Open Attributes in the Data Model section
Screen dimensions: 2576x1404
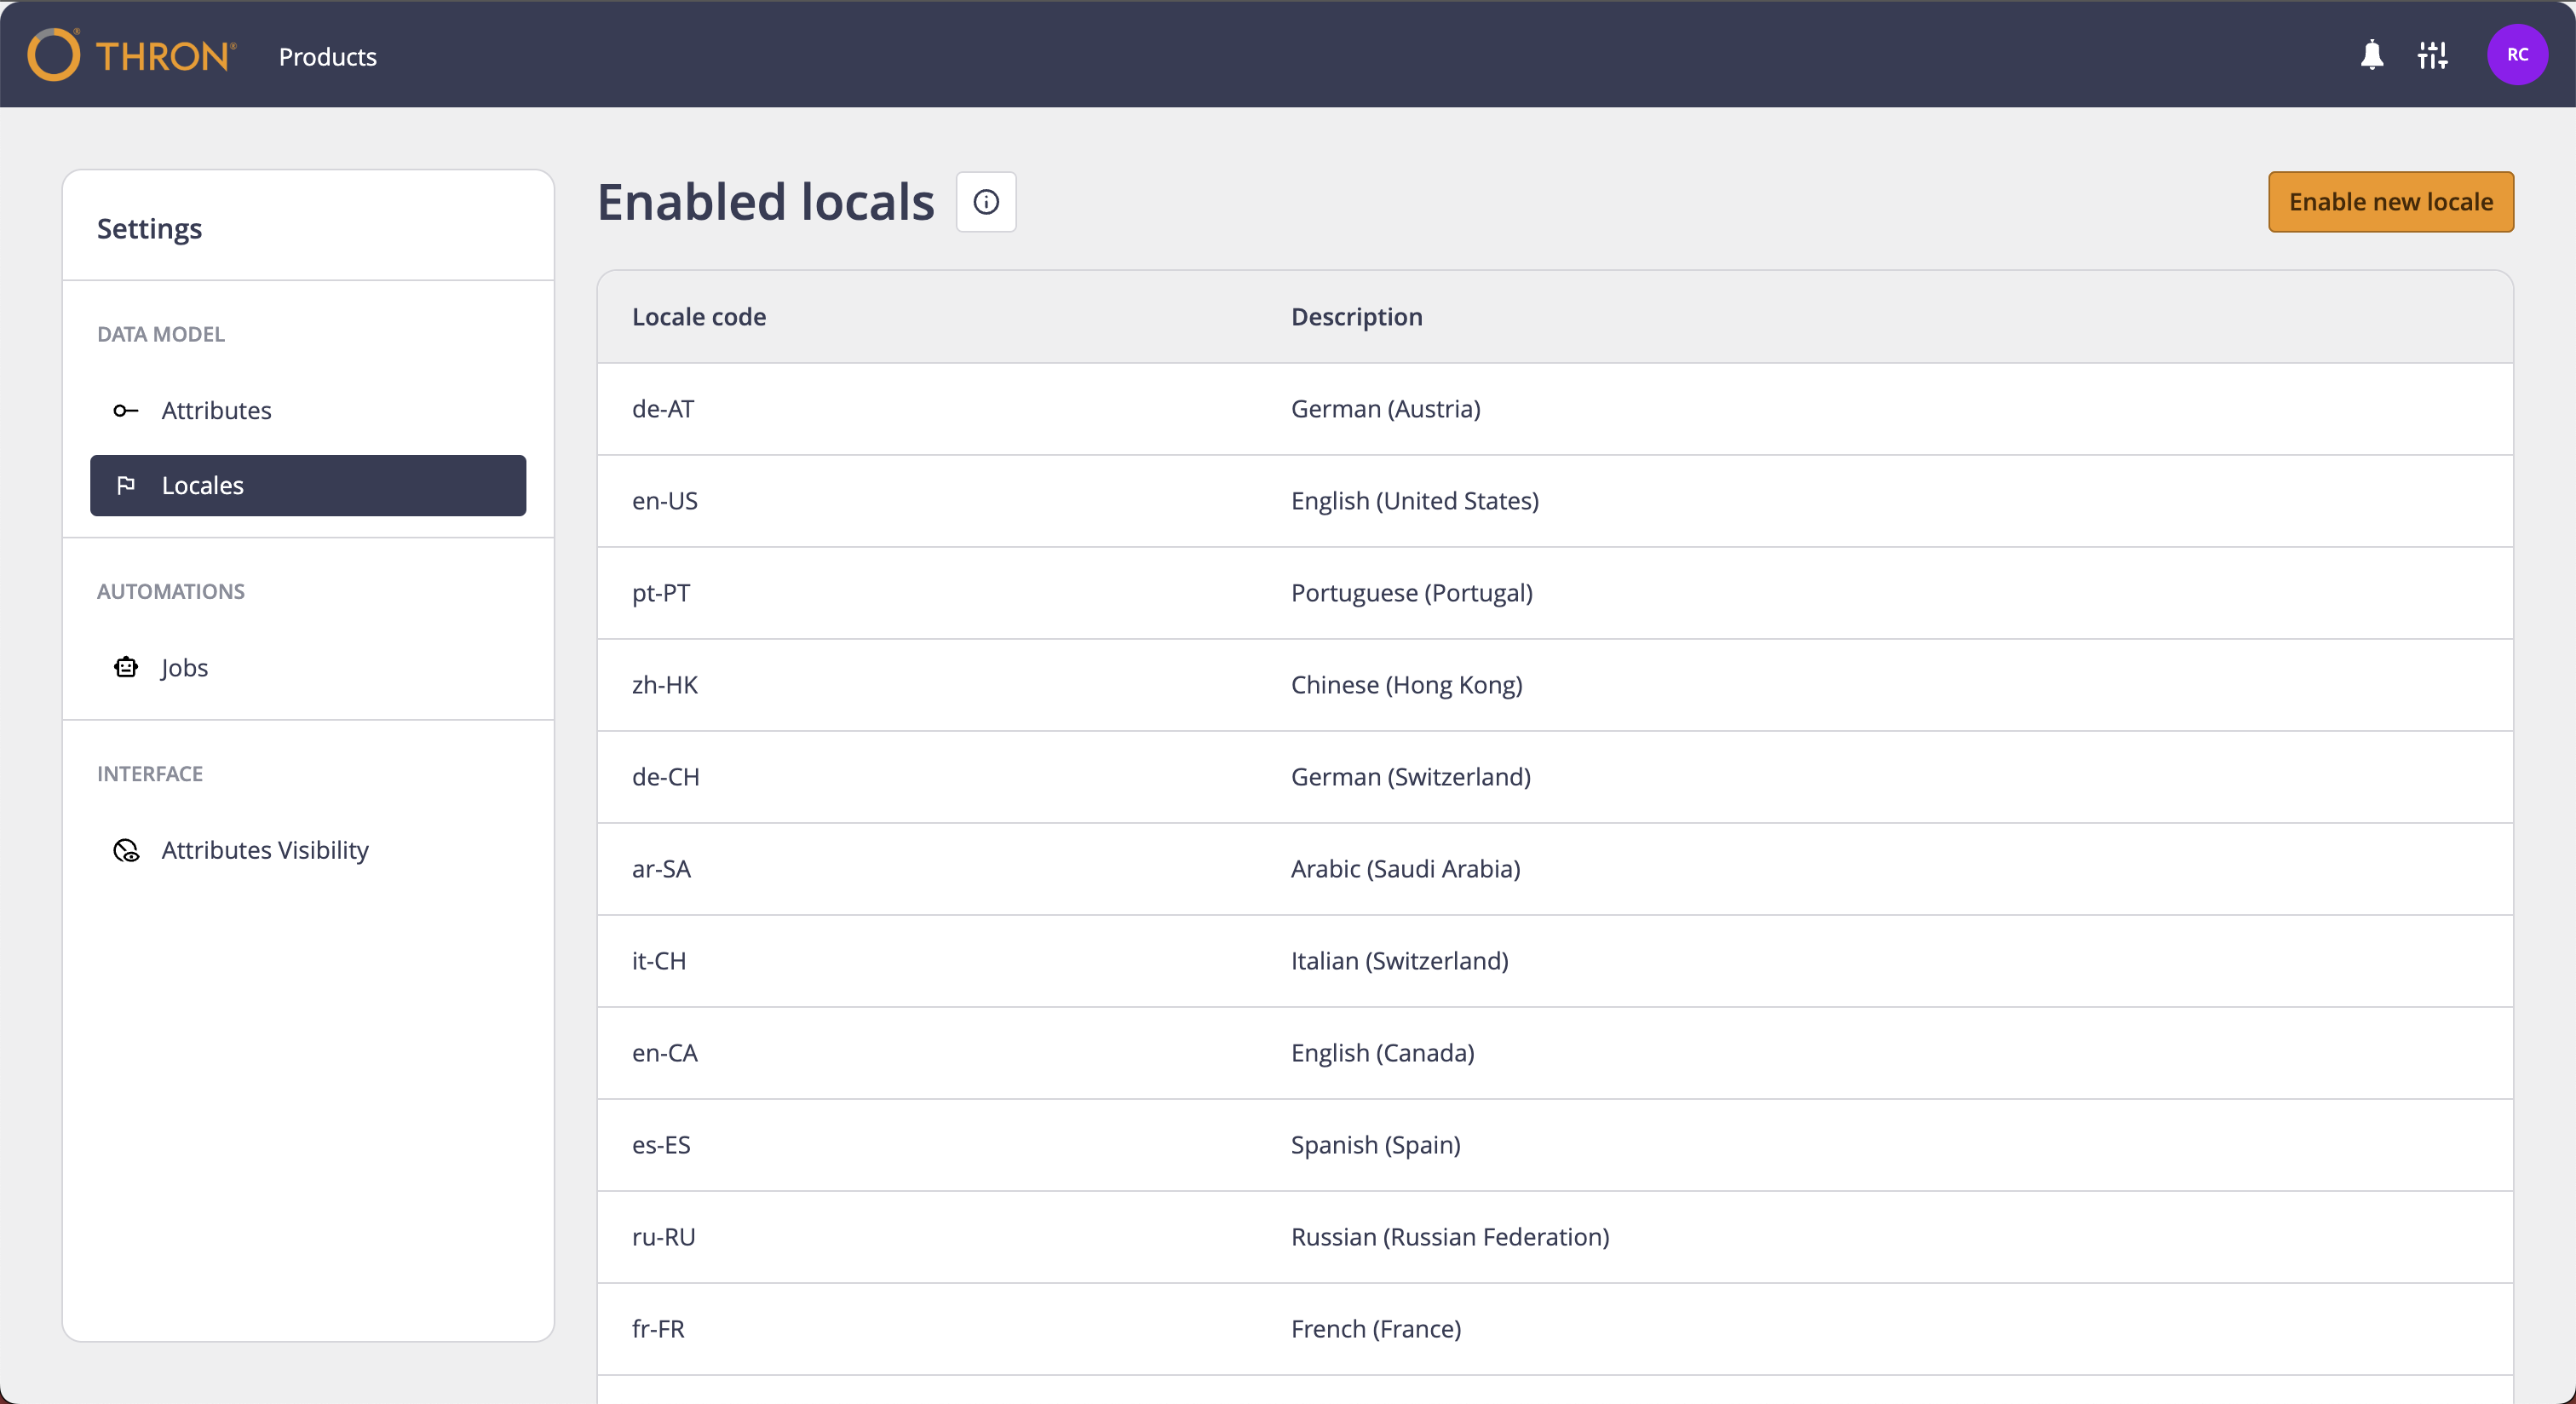click(x=308, y=411)
